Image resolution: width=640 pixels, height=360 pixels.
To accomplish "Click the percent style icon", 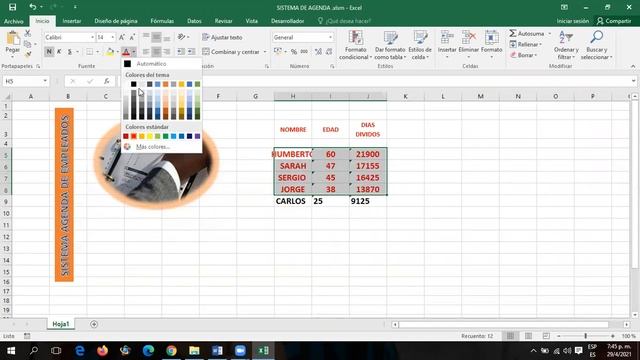I will (293, 52).
